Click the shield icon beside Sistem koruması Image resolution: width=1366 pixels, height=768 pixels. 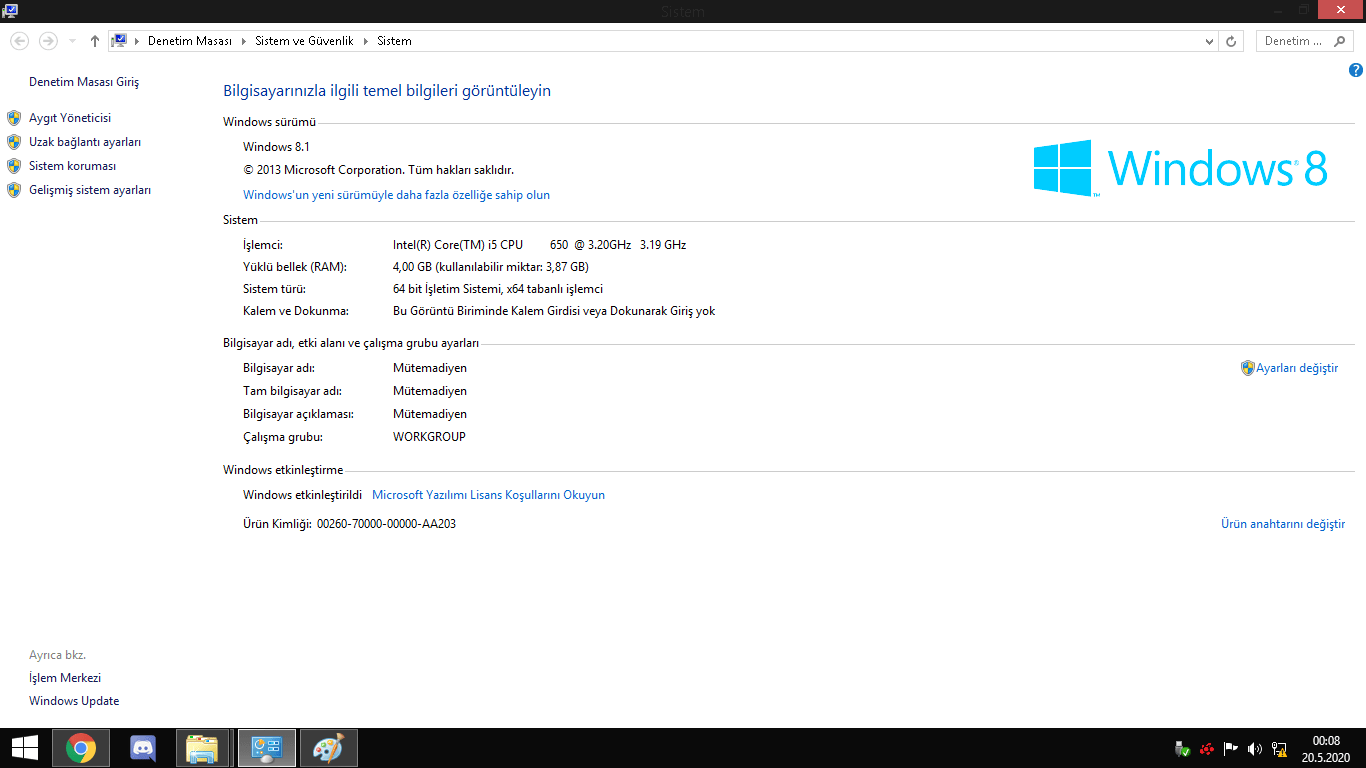pyautogui.click(x=14, y=166)
